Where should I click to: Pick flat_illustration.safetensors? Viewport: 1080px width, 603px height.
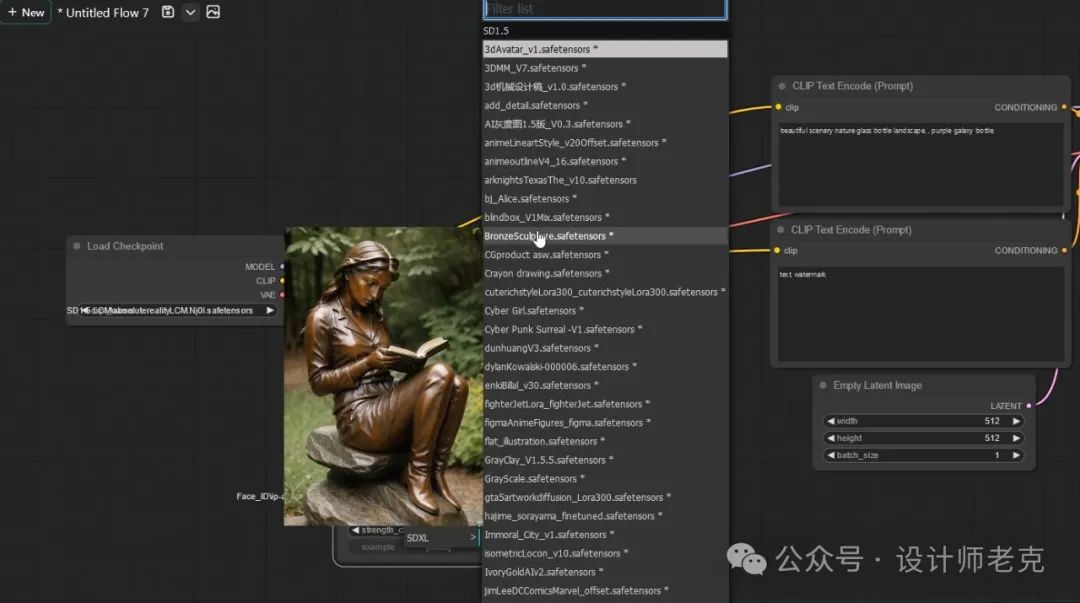pyautogui.click(x=605, y=441)
